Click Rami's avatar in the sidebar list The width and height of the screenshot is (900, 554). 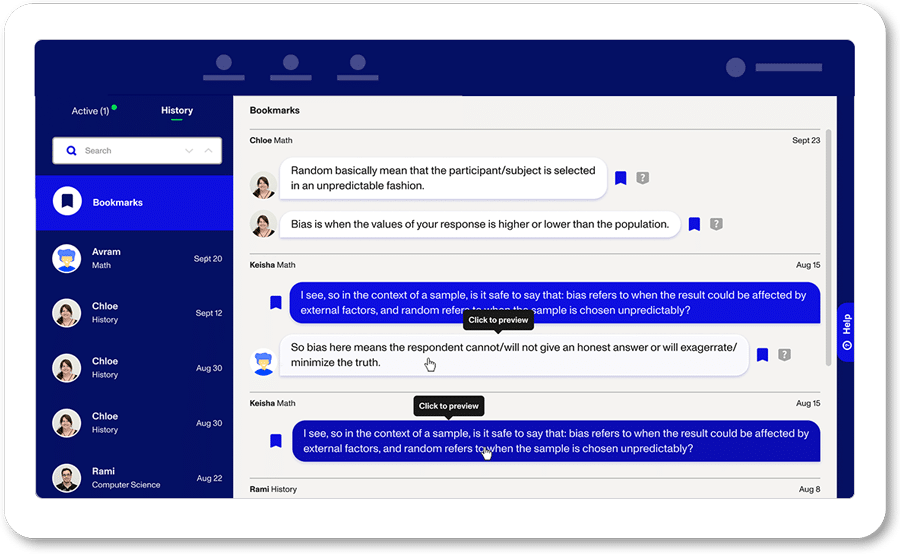click(x=67, y=478)
